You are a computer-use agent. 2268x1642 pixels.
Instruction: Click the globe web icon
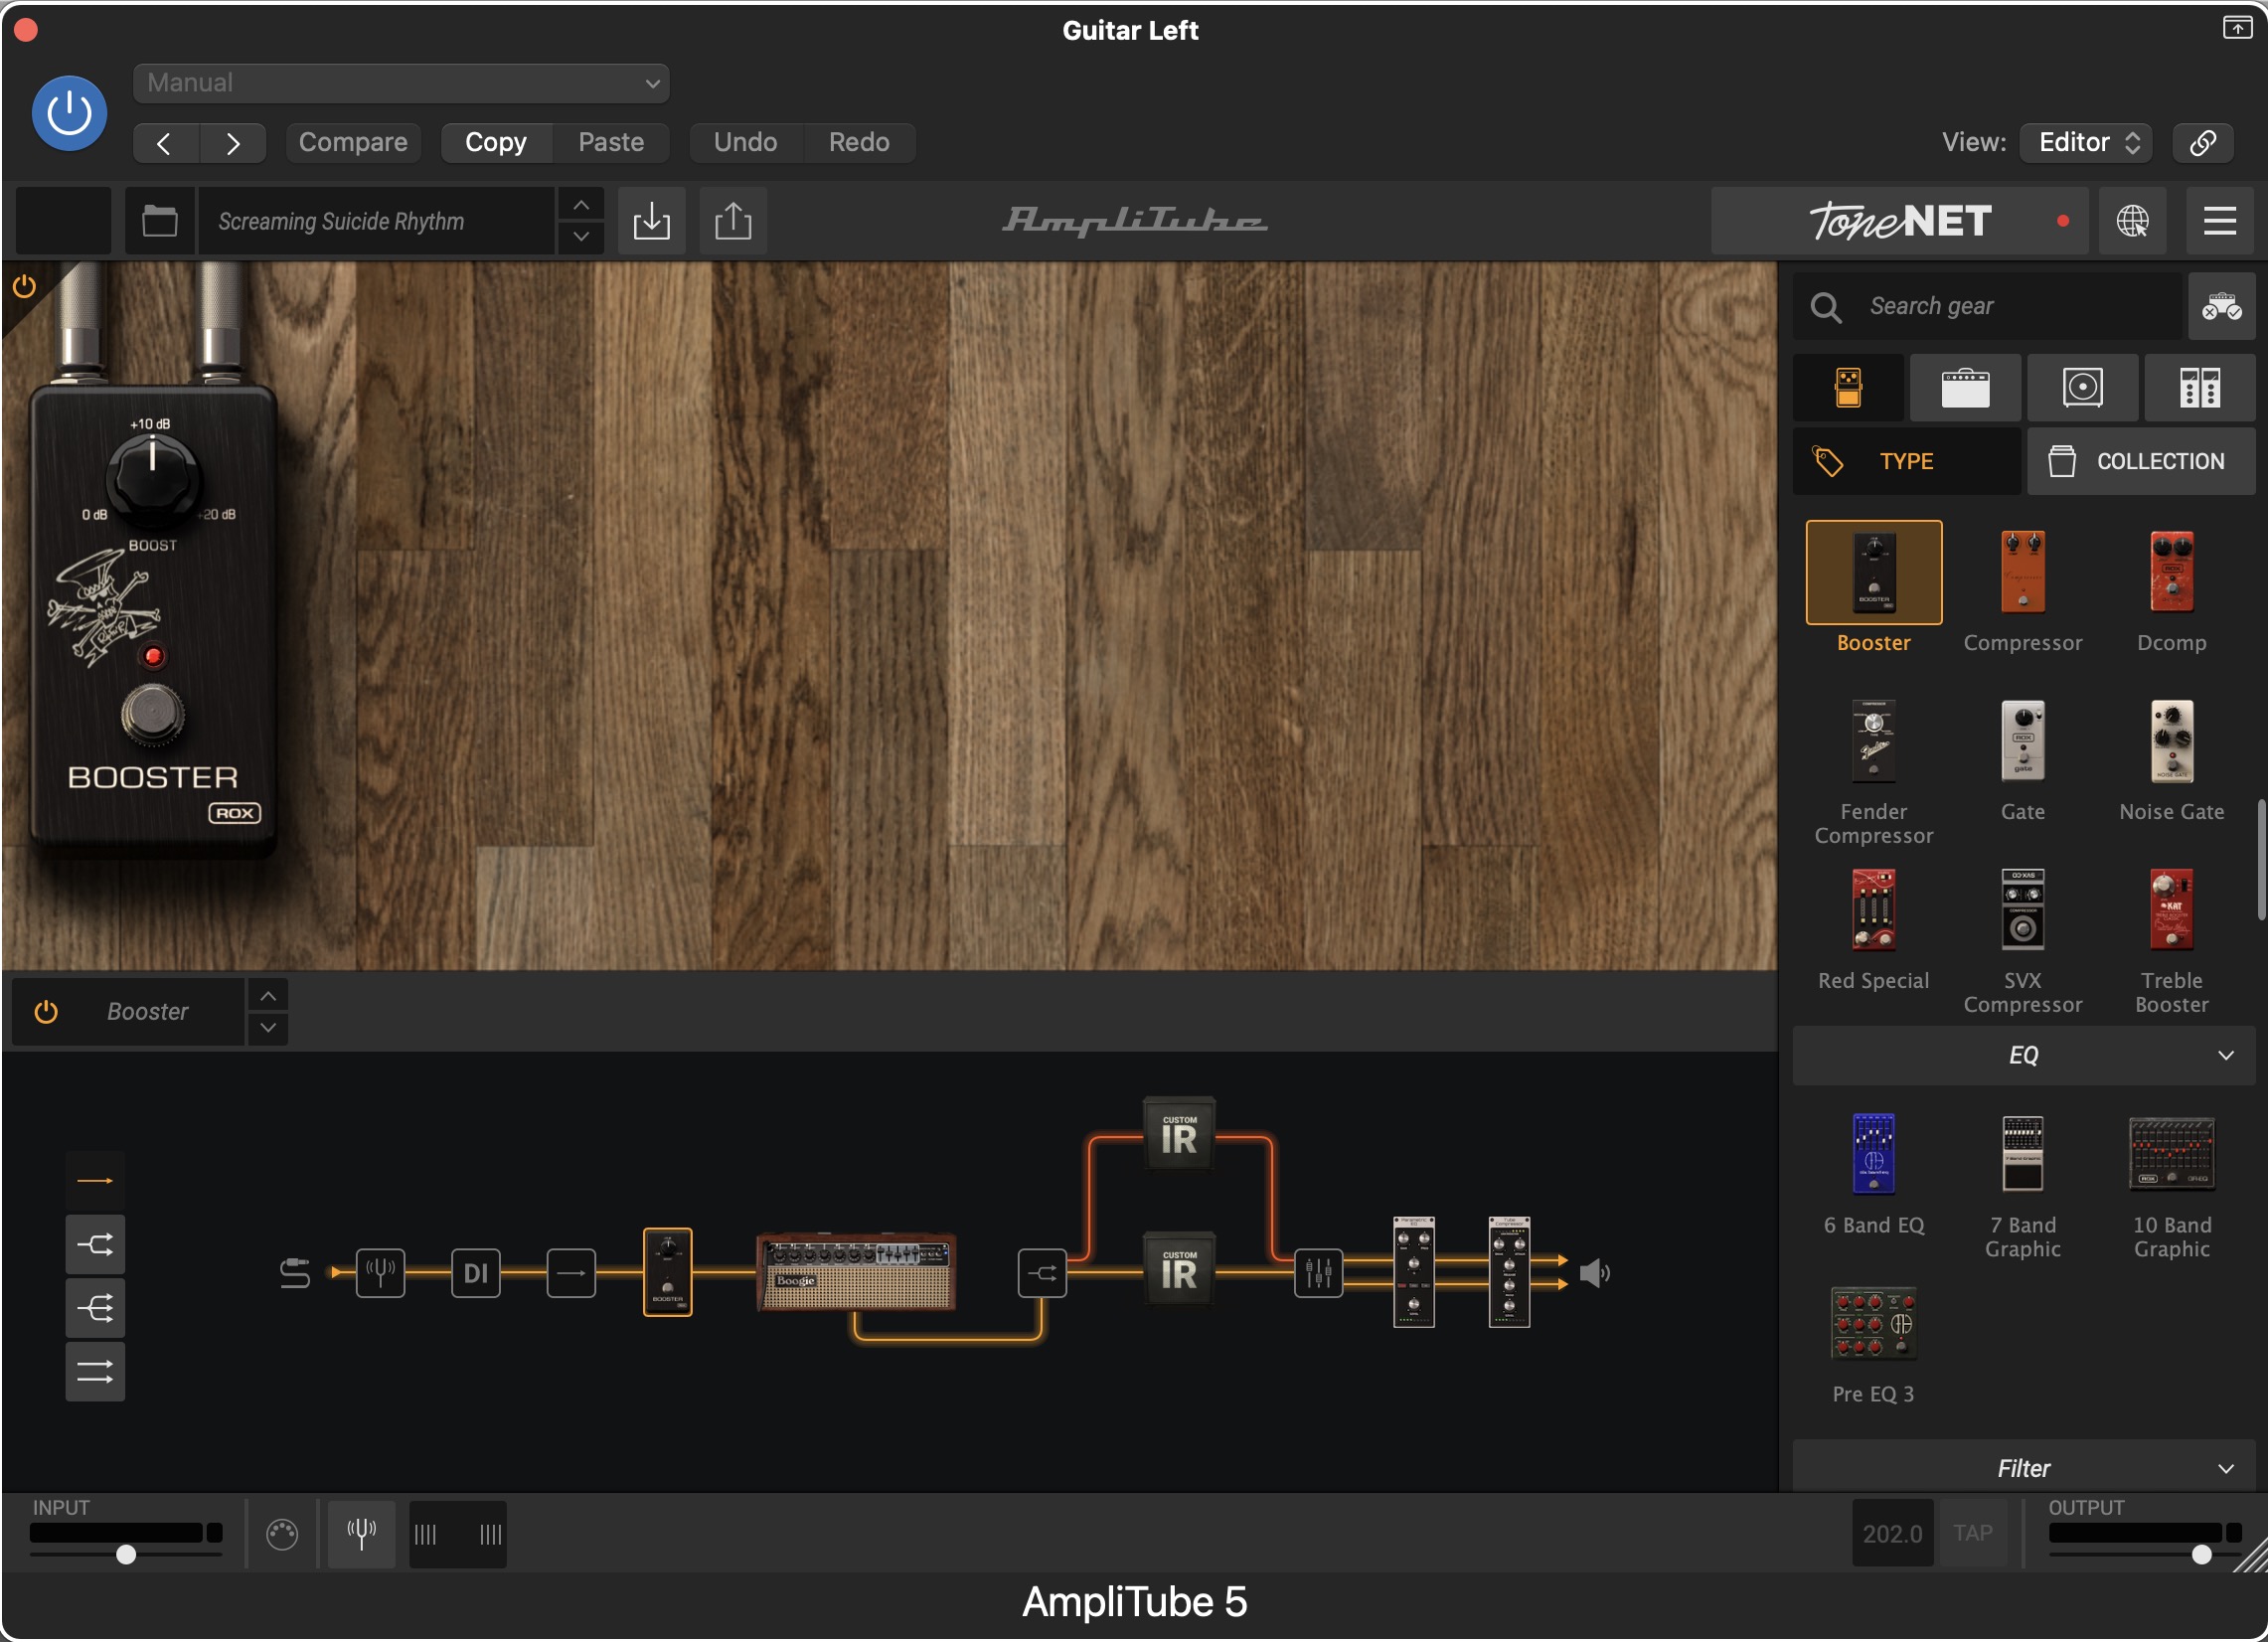[2132, 221]
